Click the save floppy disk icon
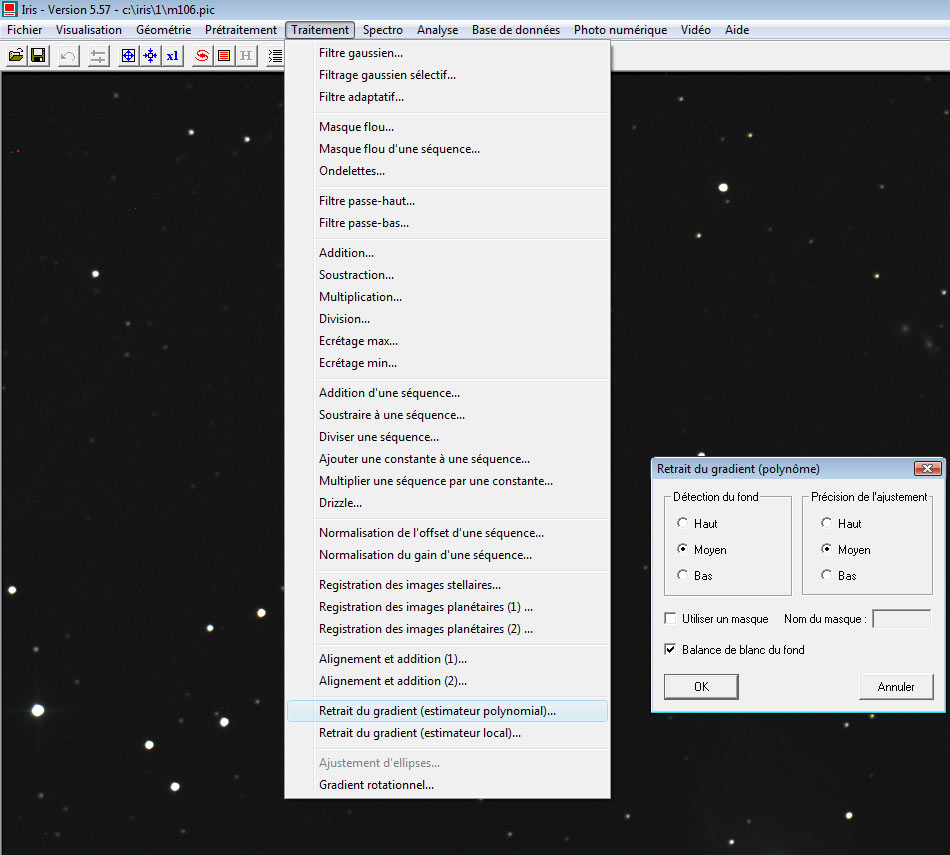This screenshot has width=950, height=855. click(38, 56)
